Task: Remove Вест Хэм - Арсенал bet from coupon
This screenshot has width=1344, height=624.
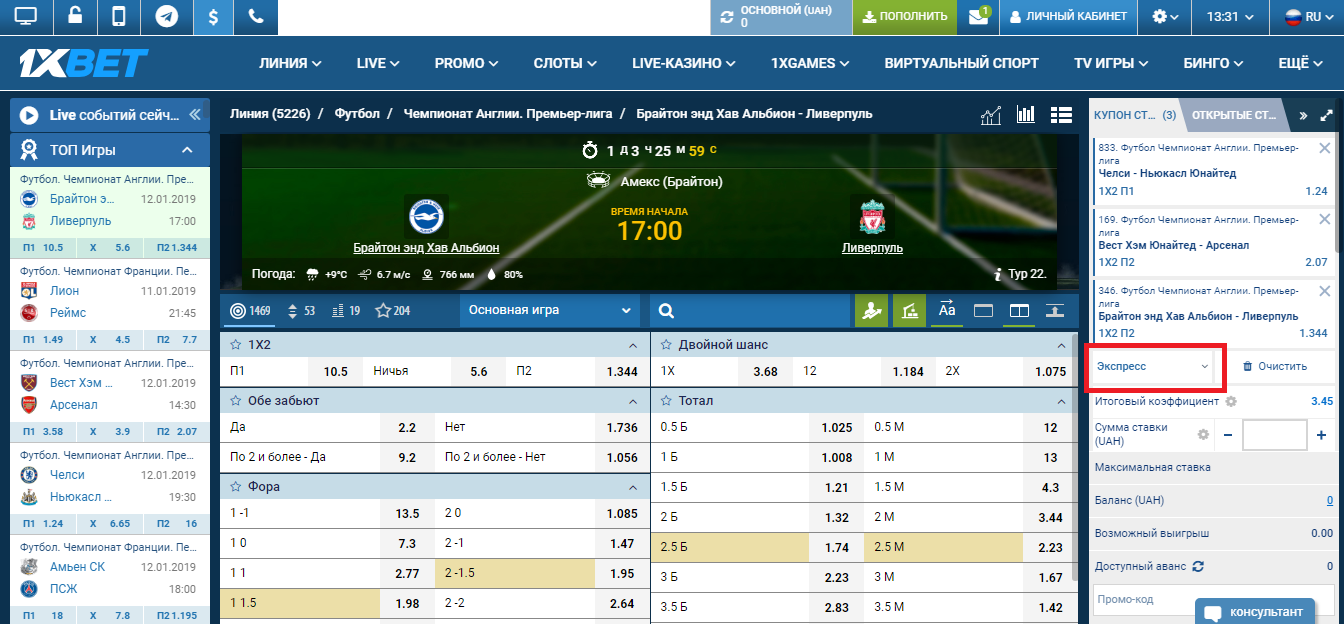Action: (1325, 221)
